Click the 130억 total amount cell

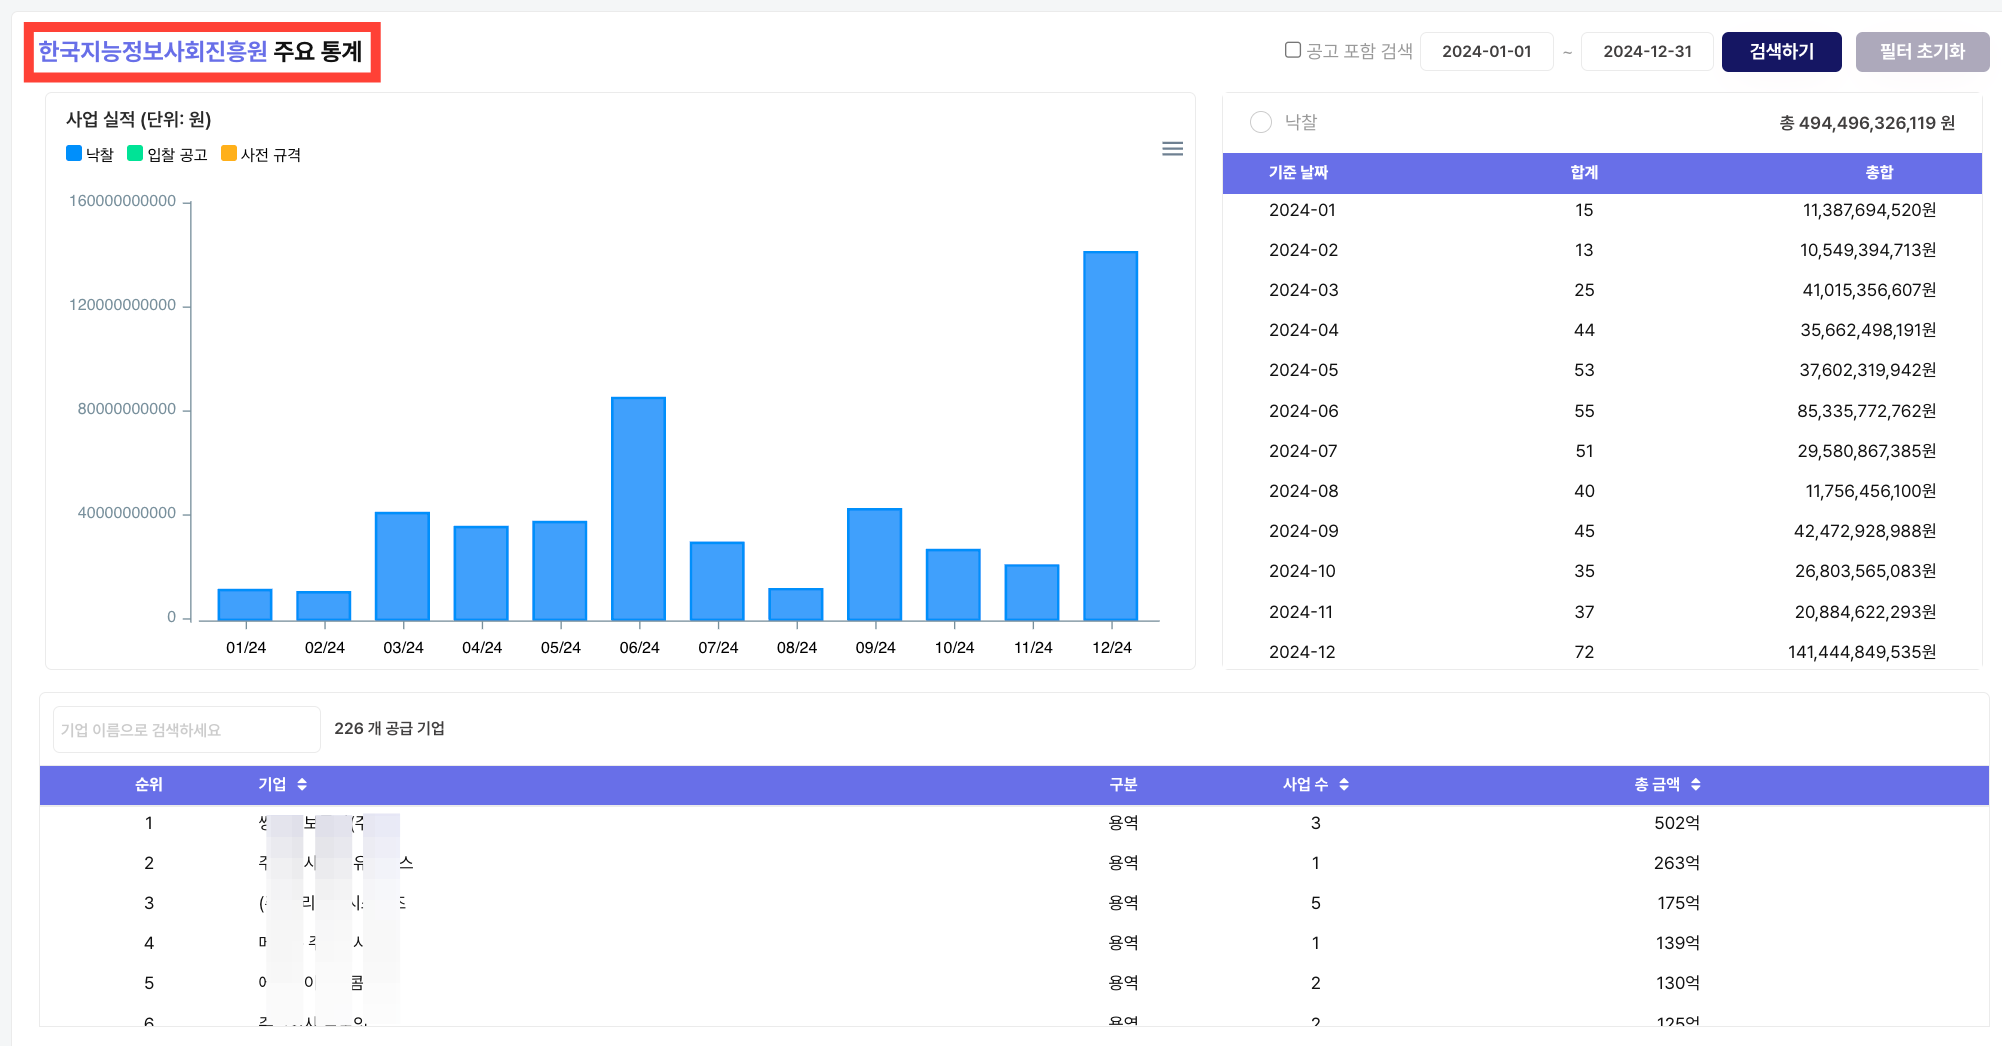pos(1678,983)
